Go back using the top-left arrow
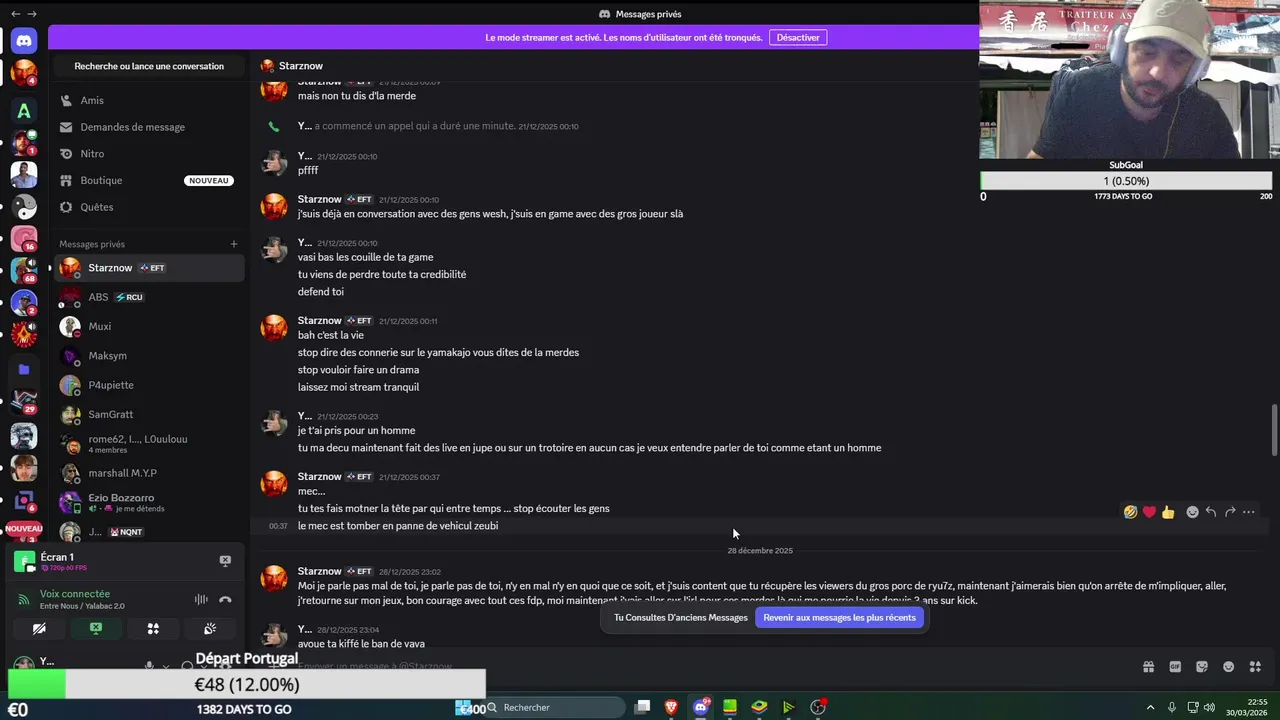This screenshot has height=720, width=1280. click(x=15, y=13)
